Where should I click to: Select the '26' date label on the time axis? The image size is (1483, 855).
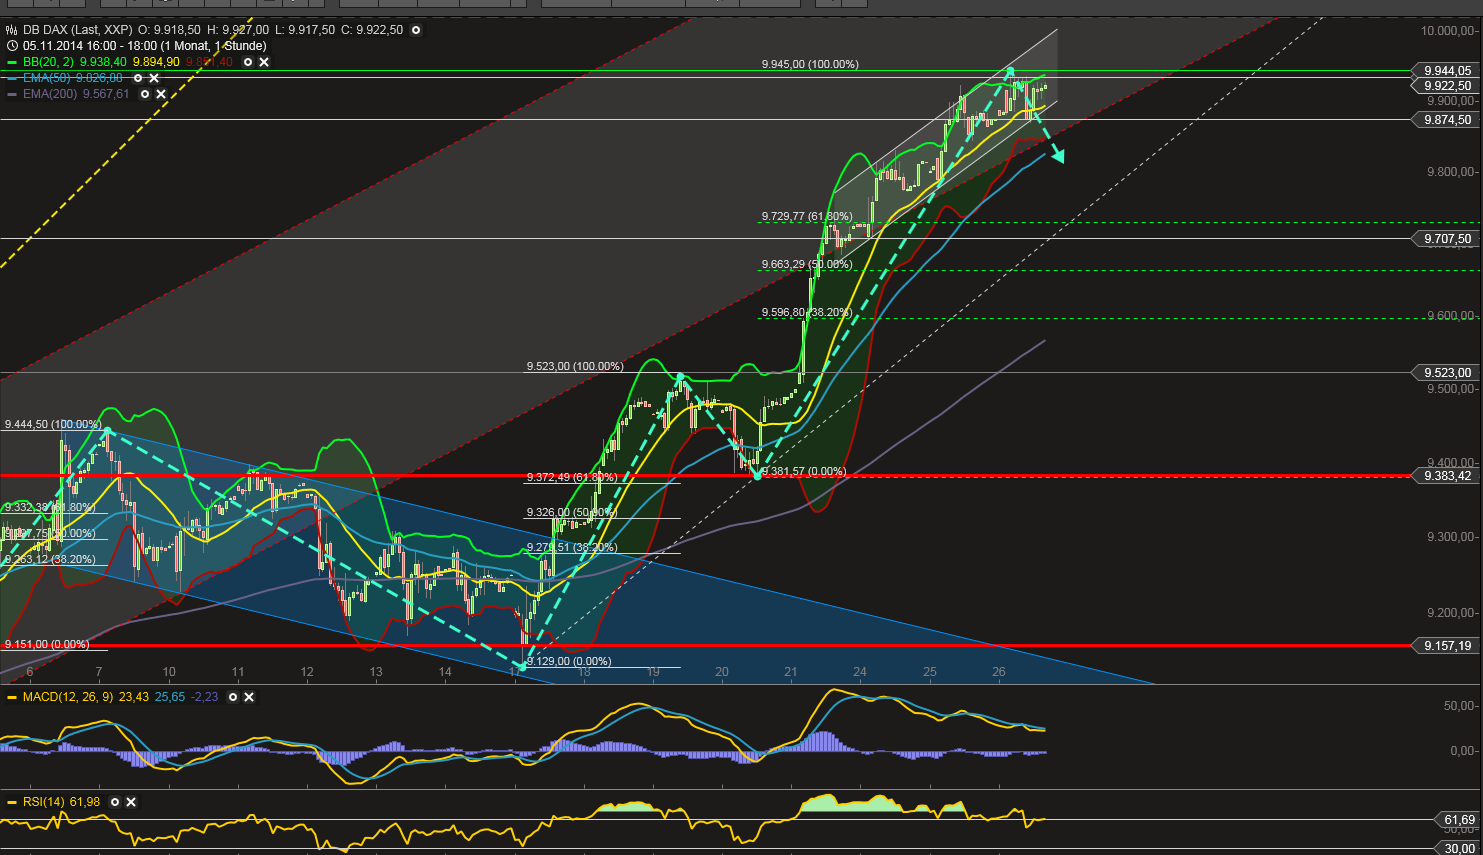point(998,672)
